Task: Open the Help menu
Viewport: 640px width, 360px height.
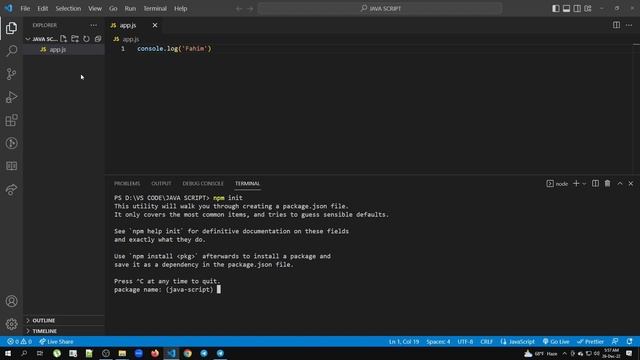Action: [180, 9]
